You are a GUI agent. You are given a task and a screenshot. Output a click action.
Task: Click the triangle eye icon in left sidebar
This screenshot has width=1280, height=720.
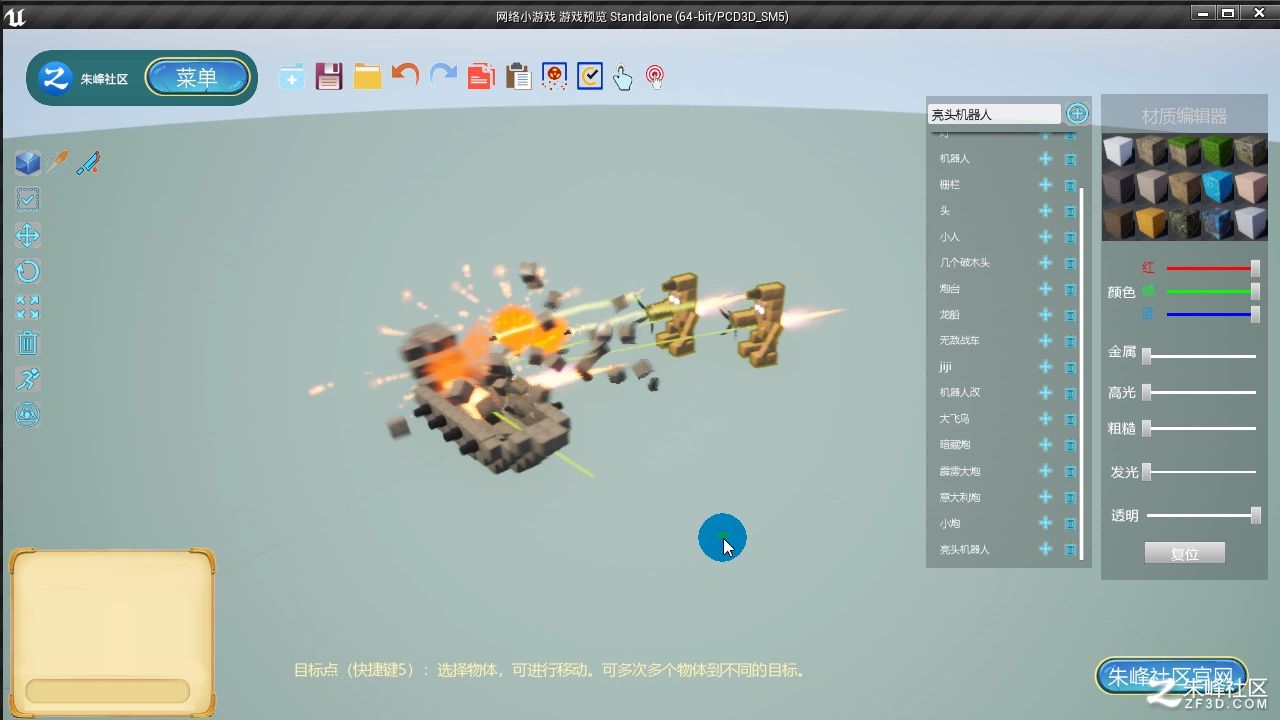pyautogui.click(x=28, y=414)
